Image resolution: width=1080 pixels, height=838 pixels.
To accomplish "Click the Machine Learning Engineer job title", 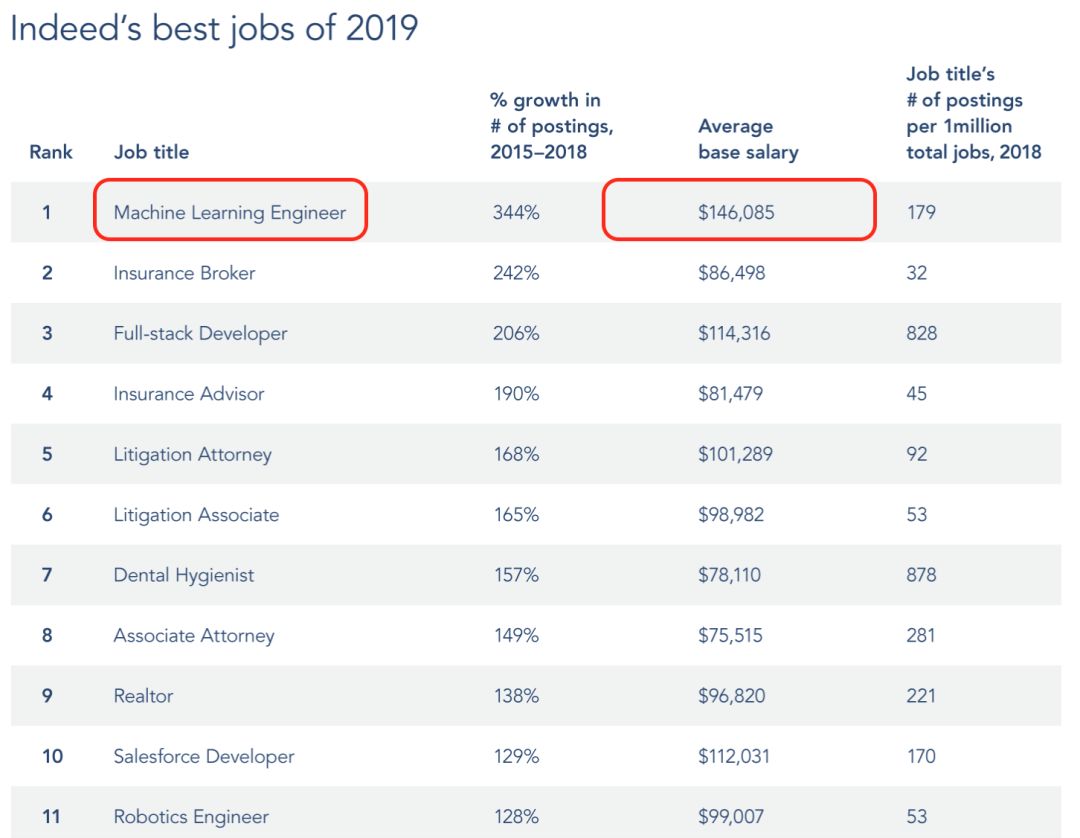I will 229,212.
